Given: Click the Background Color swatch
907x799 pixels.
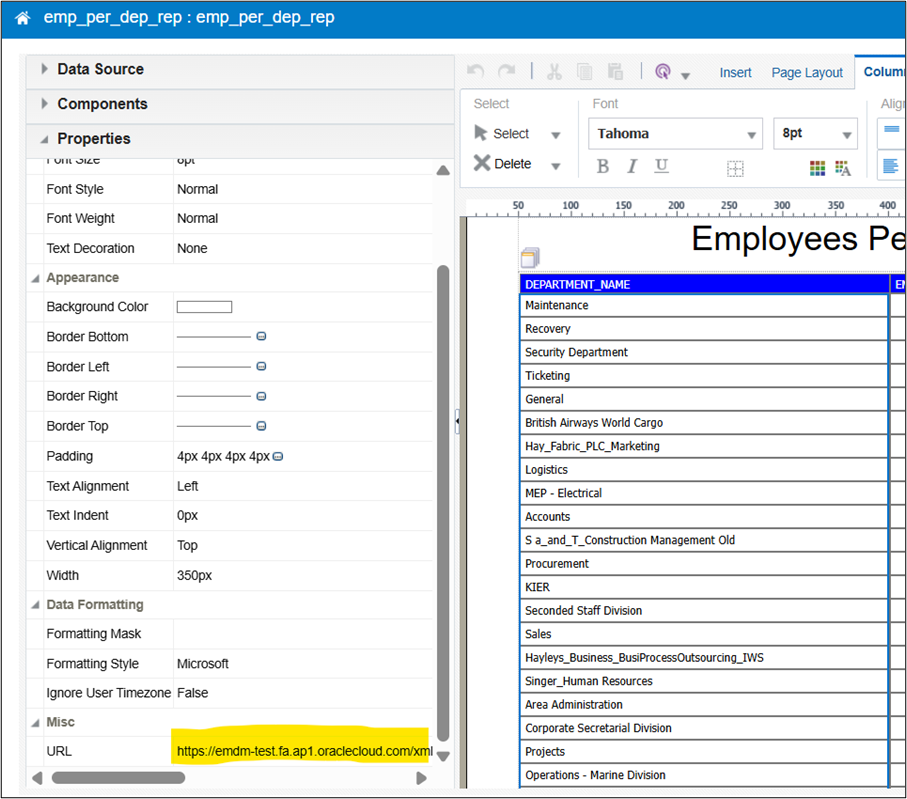Looking at the screenshot, I should [x=204, y=307].
